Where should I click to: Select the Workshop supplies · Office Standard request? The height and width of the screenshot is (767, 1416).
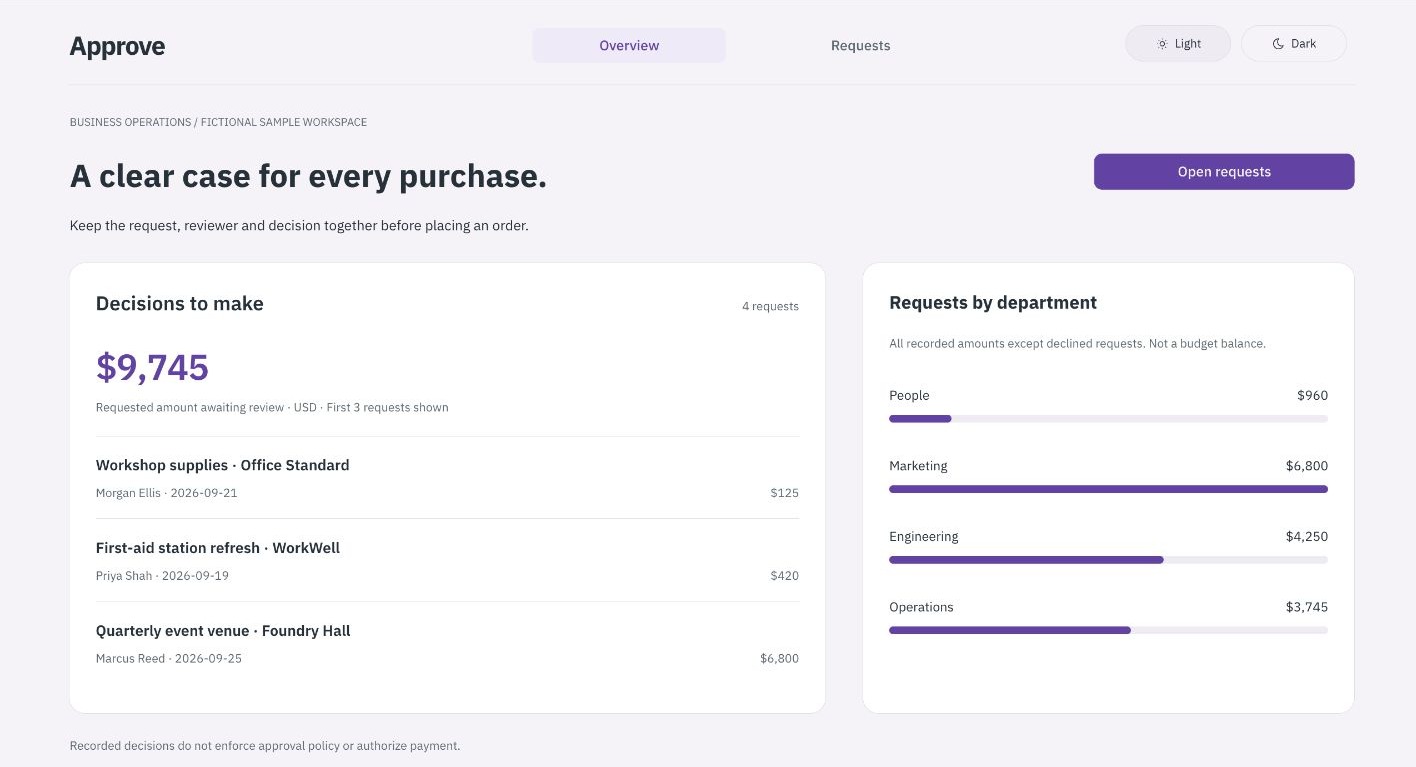click(x=447, y=478)
